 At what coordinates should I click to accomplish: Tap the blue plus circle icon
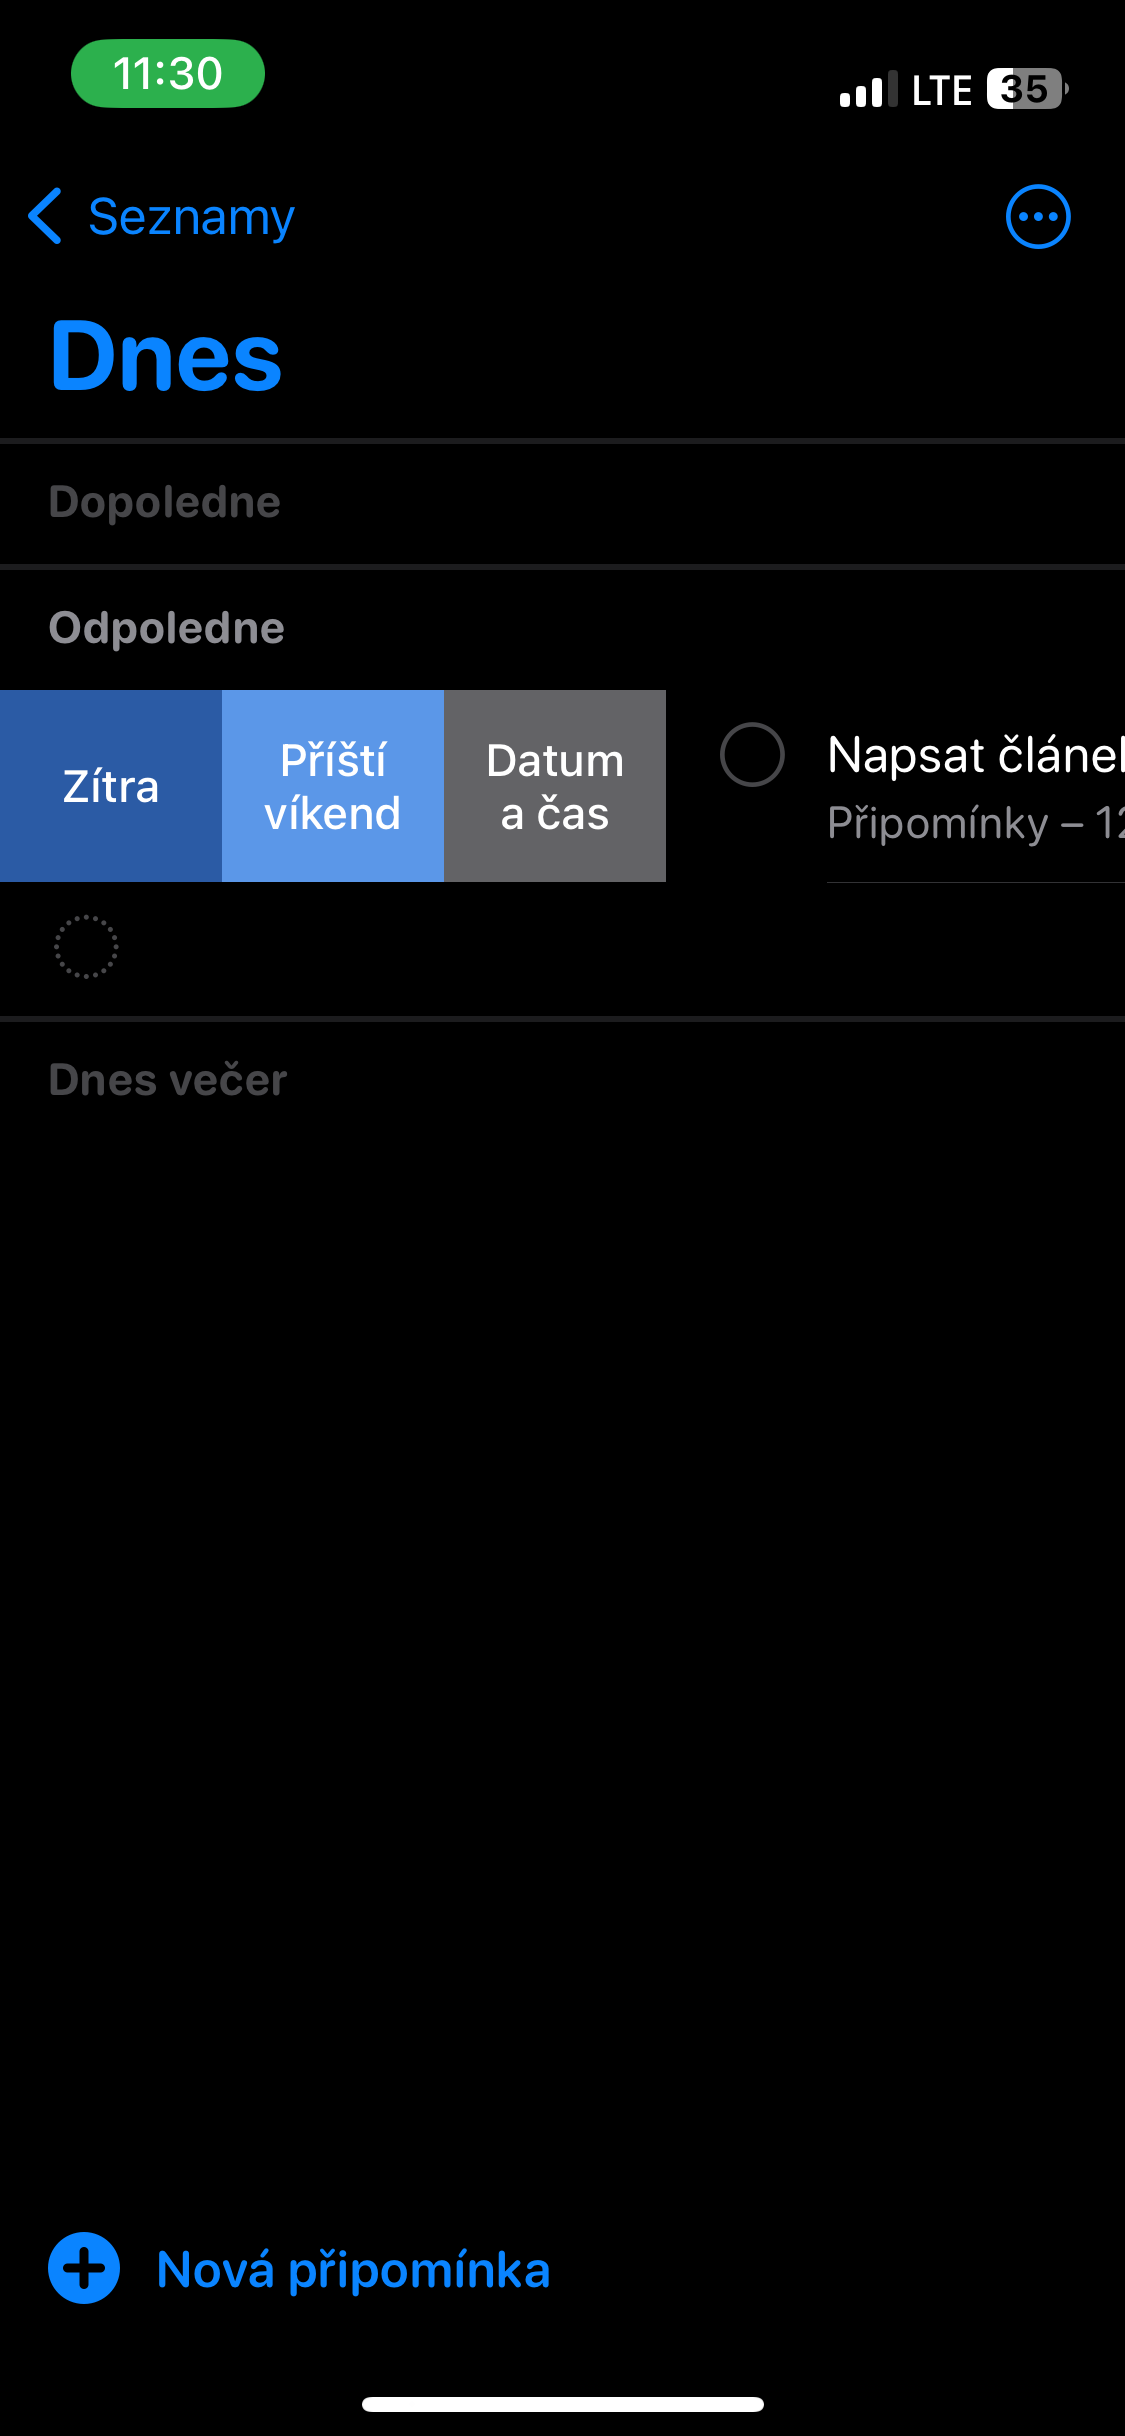[84, 2268]
